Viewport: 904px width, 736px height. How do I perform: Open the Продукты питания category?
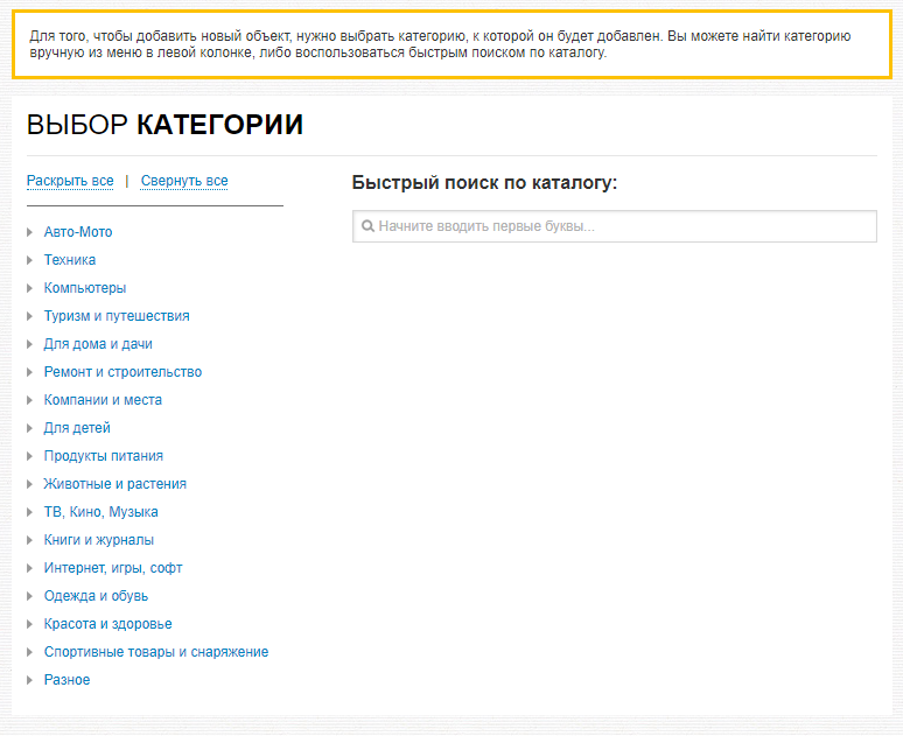click(103, 456)
